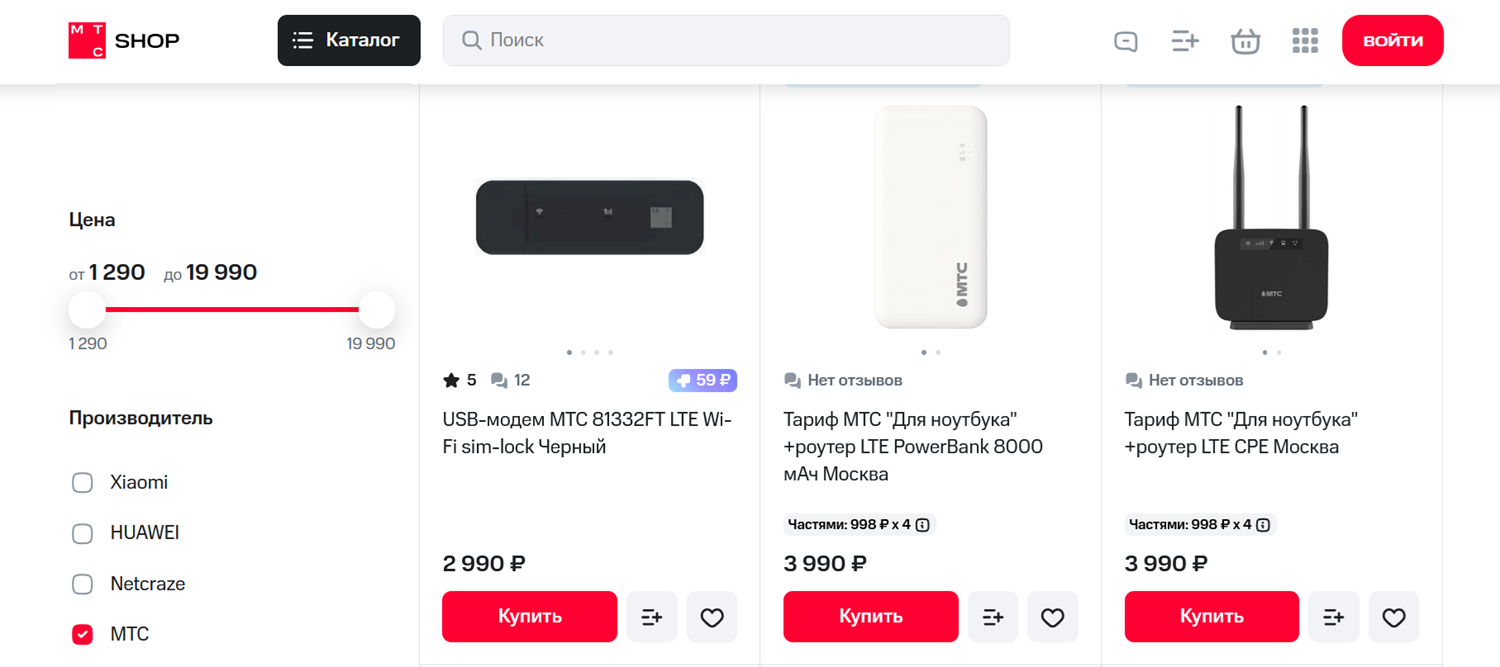Click the search input field

tap(727, 40)
